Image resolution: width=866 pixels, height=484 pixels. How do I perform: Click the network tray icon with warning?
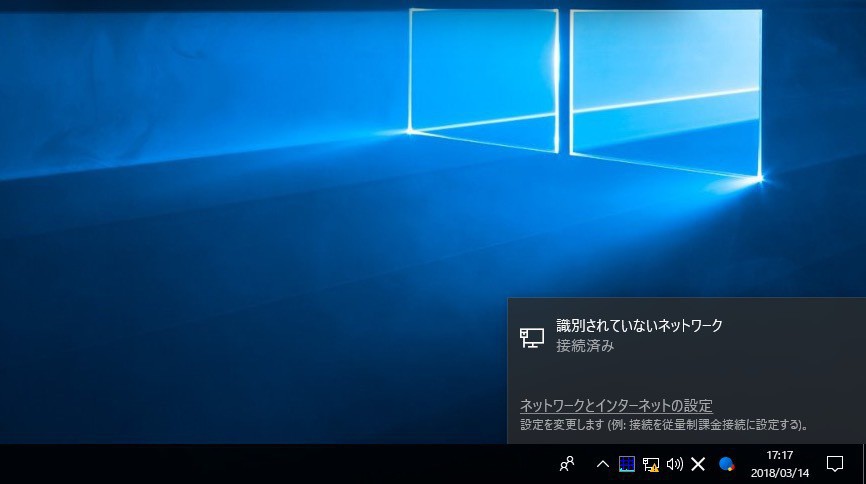pos(651,465)
